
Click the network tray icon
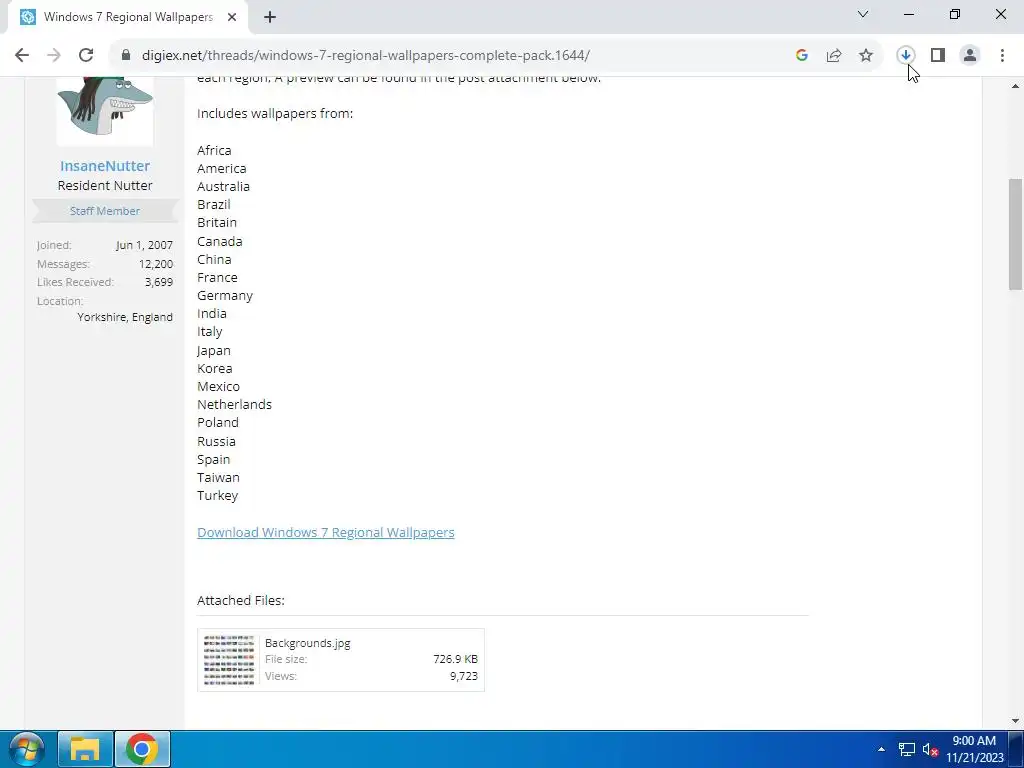[x=906, y=749]
